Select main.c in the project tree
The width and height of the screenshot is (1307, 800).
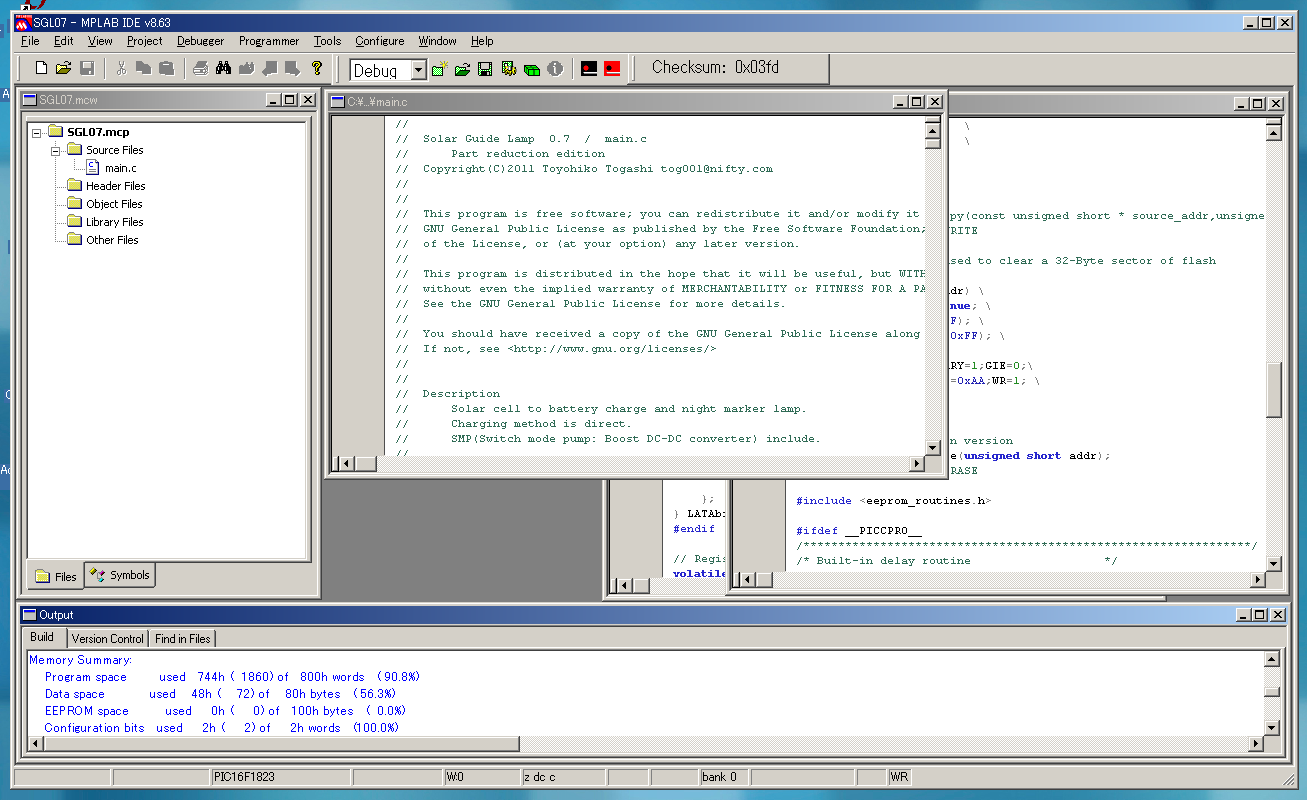[x=121, y=168]
